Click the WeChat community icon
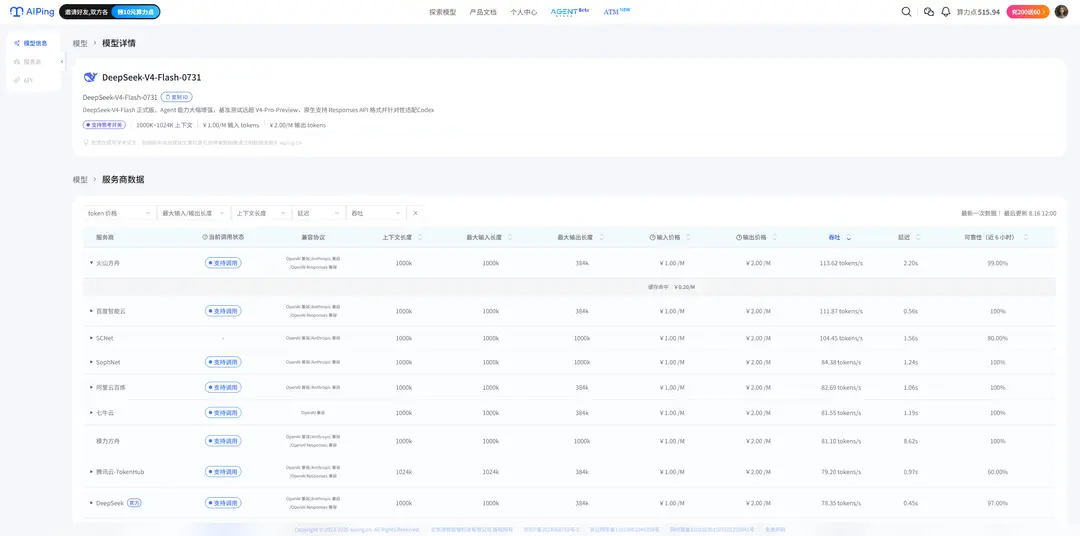This screenshot has height=536, width=1080. [928, 12]
